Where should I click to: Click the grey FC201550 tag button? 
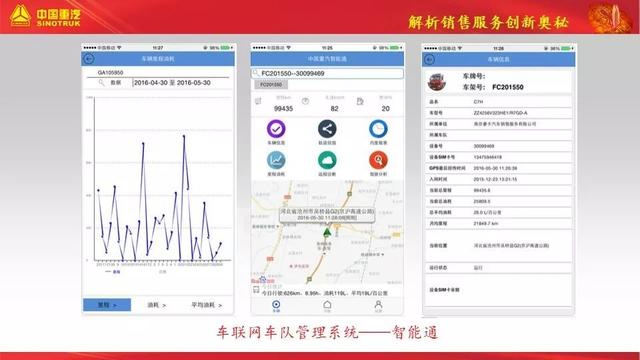(x=271, y=84)
